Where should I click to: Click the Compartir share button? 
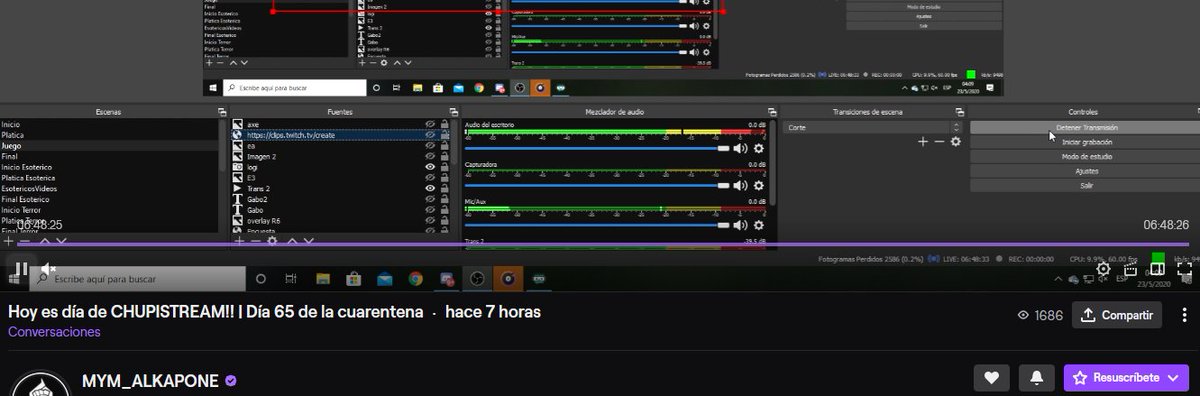(1116, 315)
